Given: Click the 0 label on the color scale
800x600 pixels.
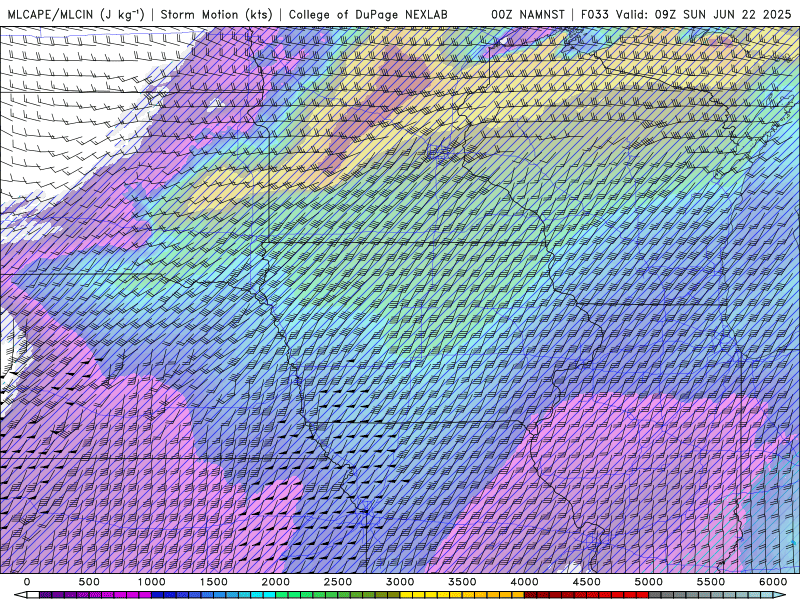Looking at the screenshot, I should coord(27,582).
